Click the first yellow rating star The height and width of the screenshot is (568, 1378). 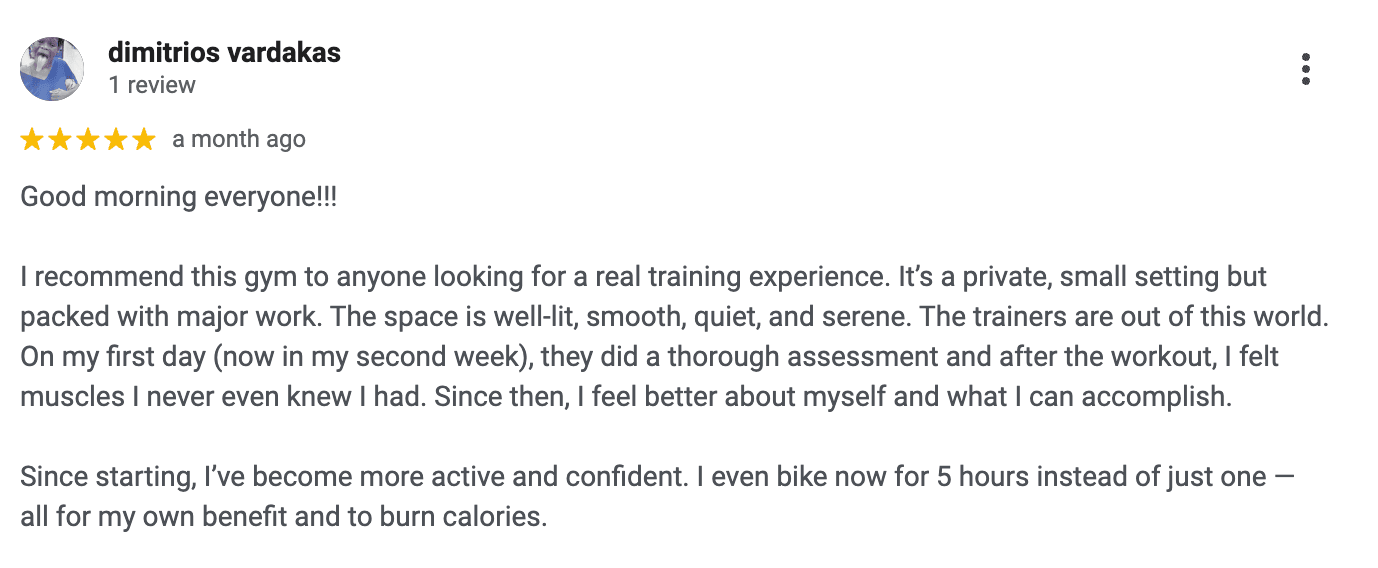pos(32,140)
